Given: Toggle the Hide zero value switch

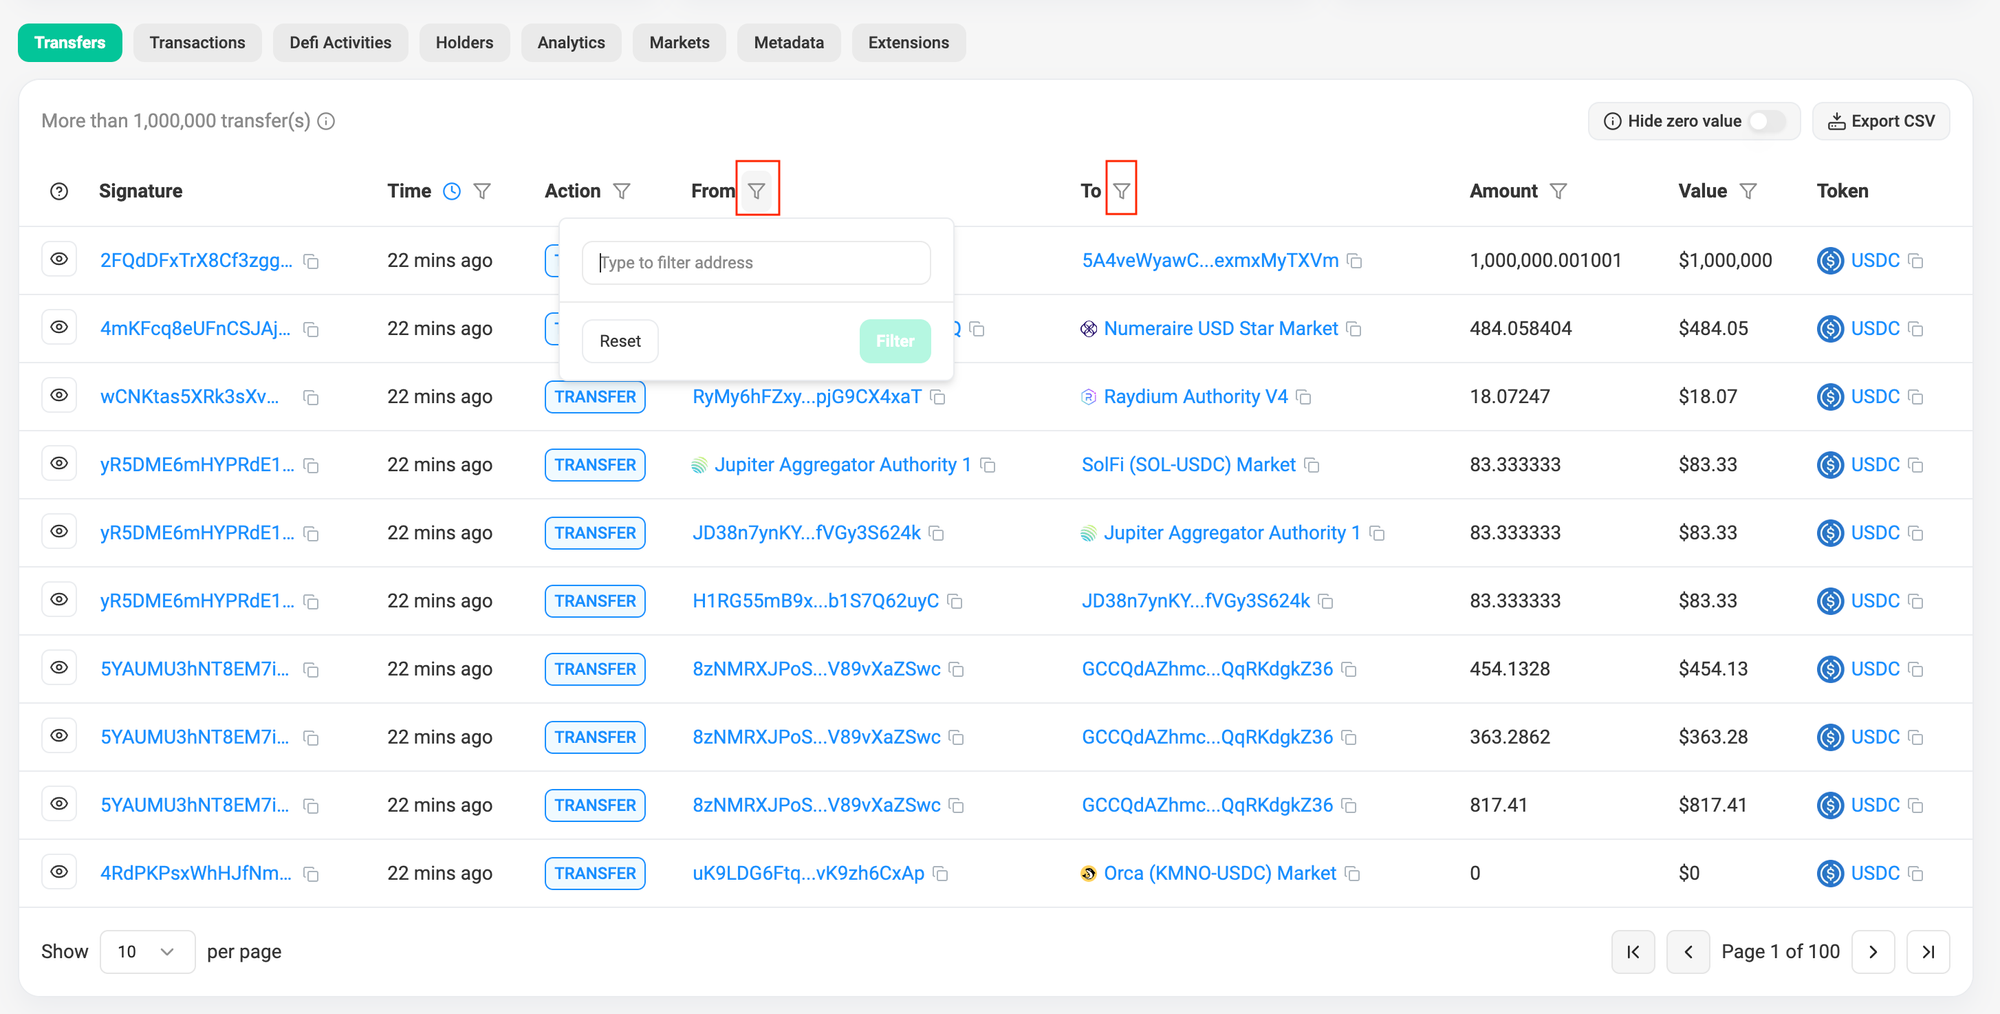Looking at the screenshot, I should pos(1767,121).
